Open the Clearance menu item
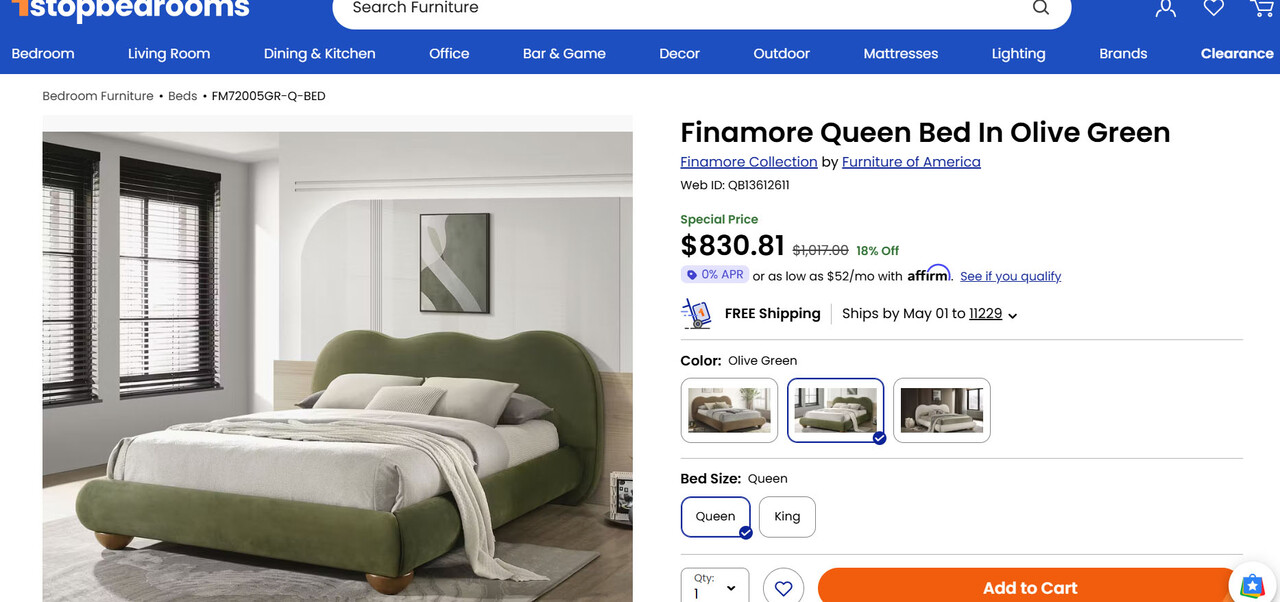Image resolution: width=1280 pixels, height=602 pixels. [x=1237, y=54]
